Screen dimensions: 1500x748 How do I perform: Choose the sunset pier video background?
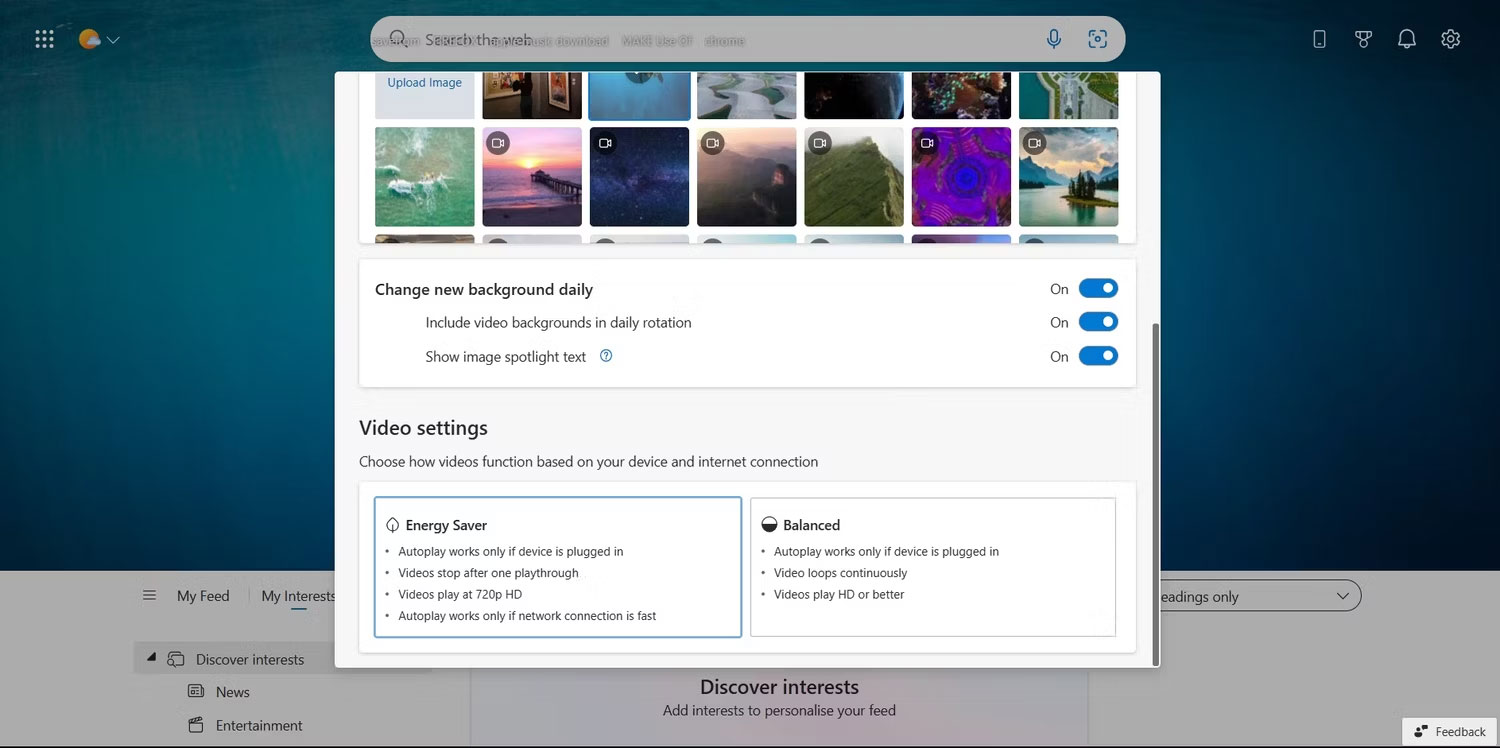532,177
